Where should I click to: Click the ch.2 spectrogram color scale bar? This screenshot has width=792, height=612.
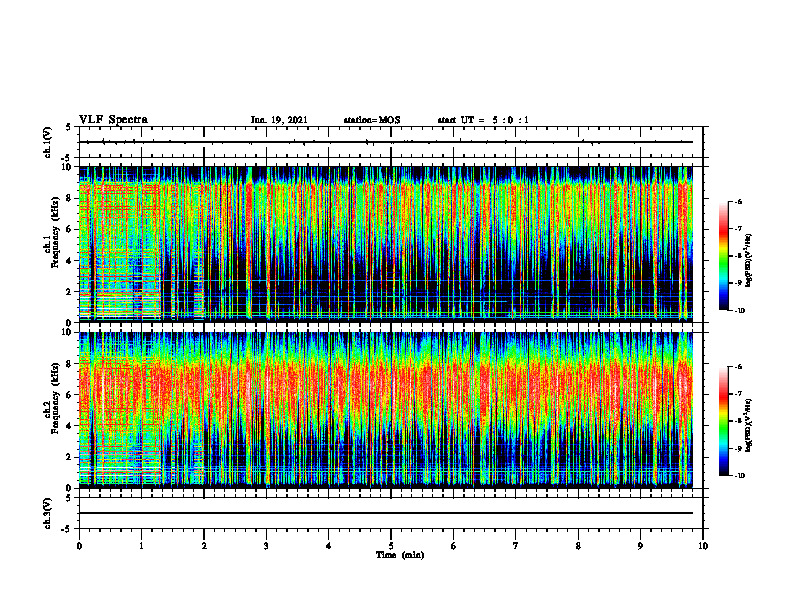723,421
